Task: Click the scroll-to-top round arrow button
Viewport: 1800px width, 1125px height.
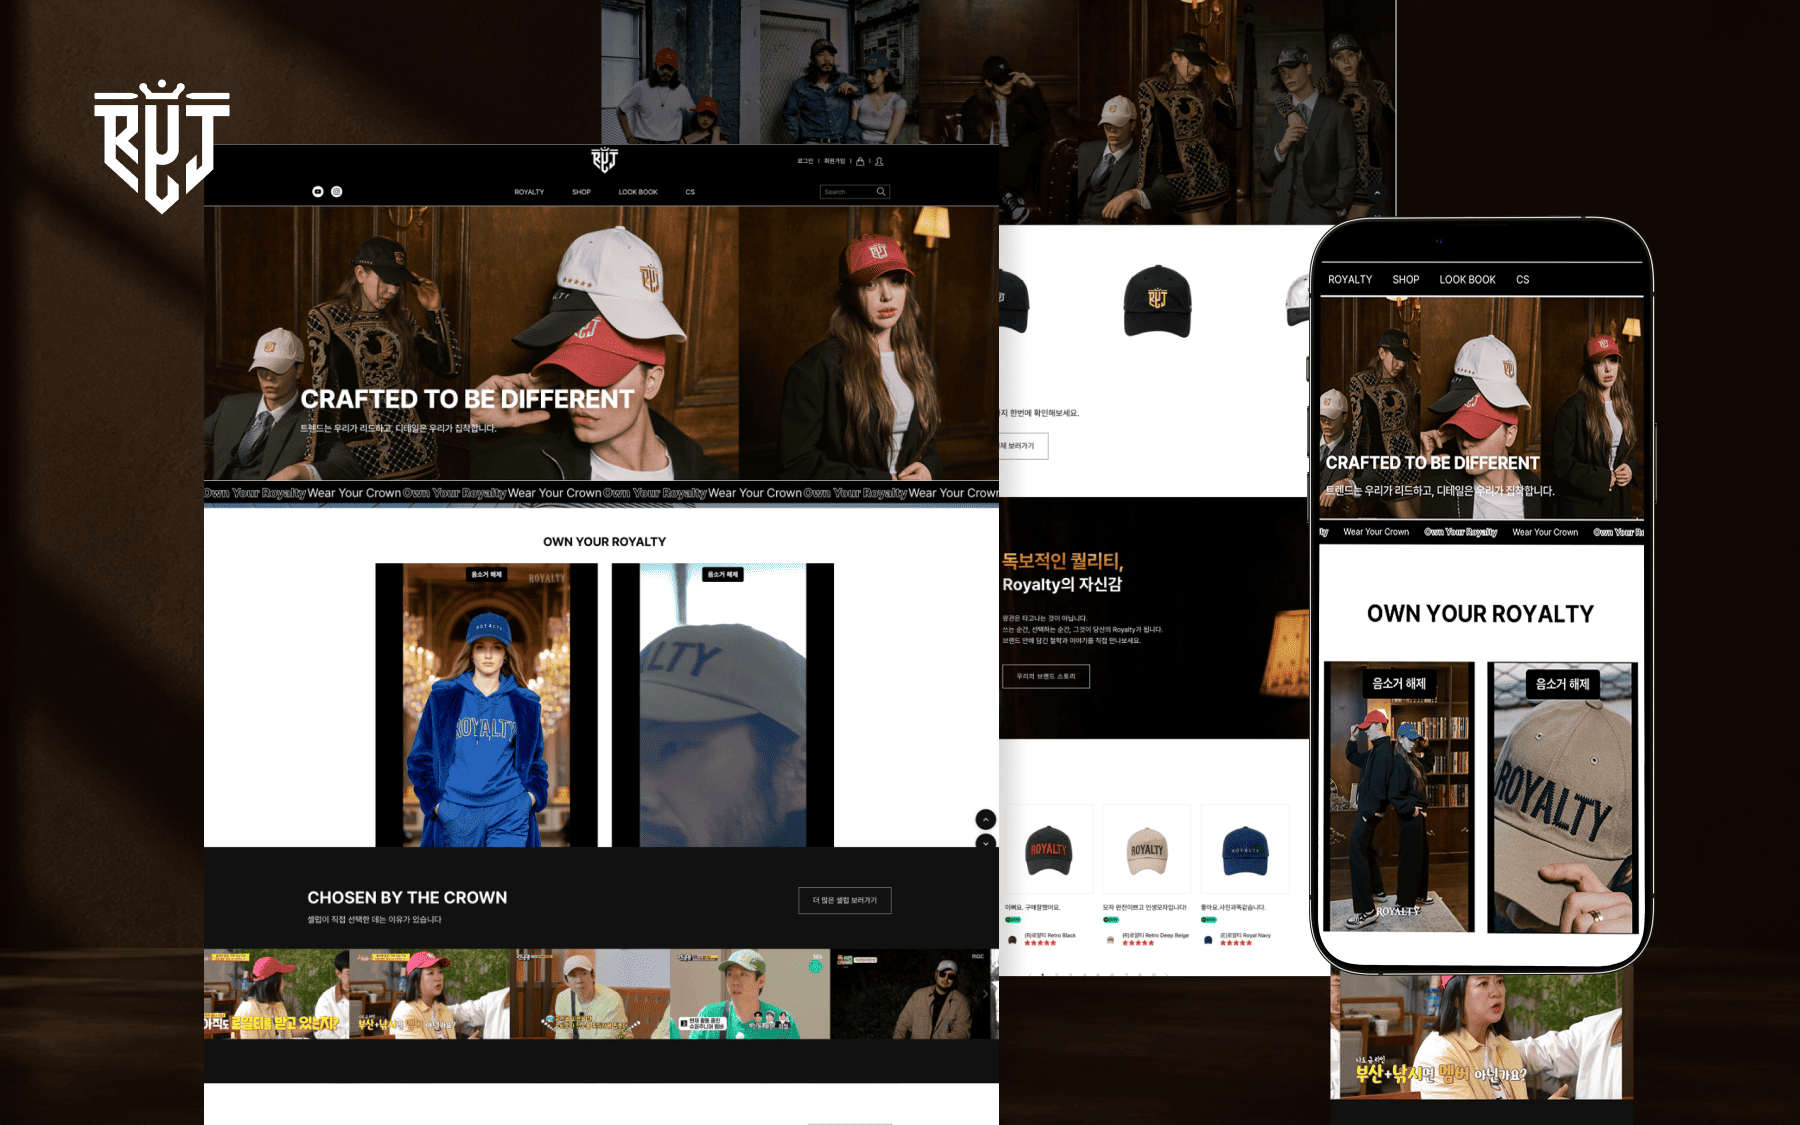Action: [x=986, y=819]
